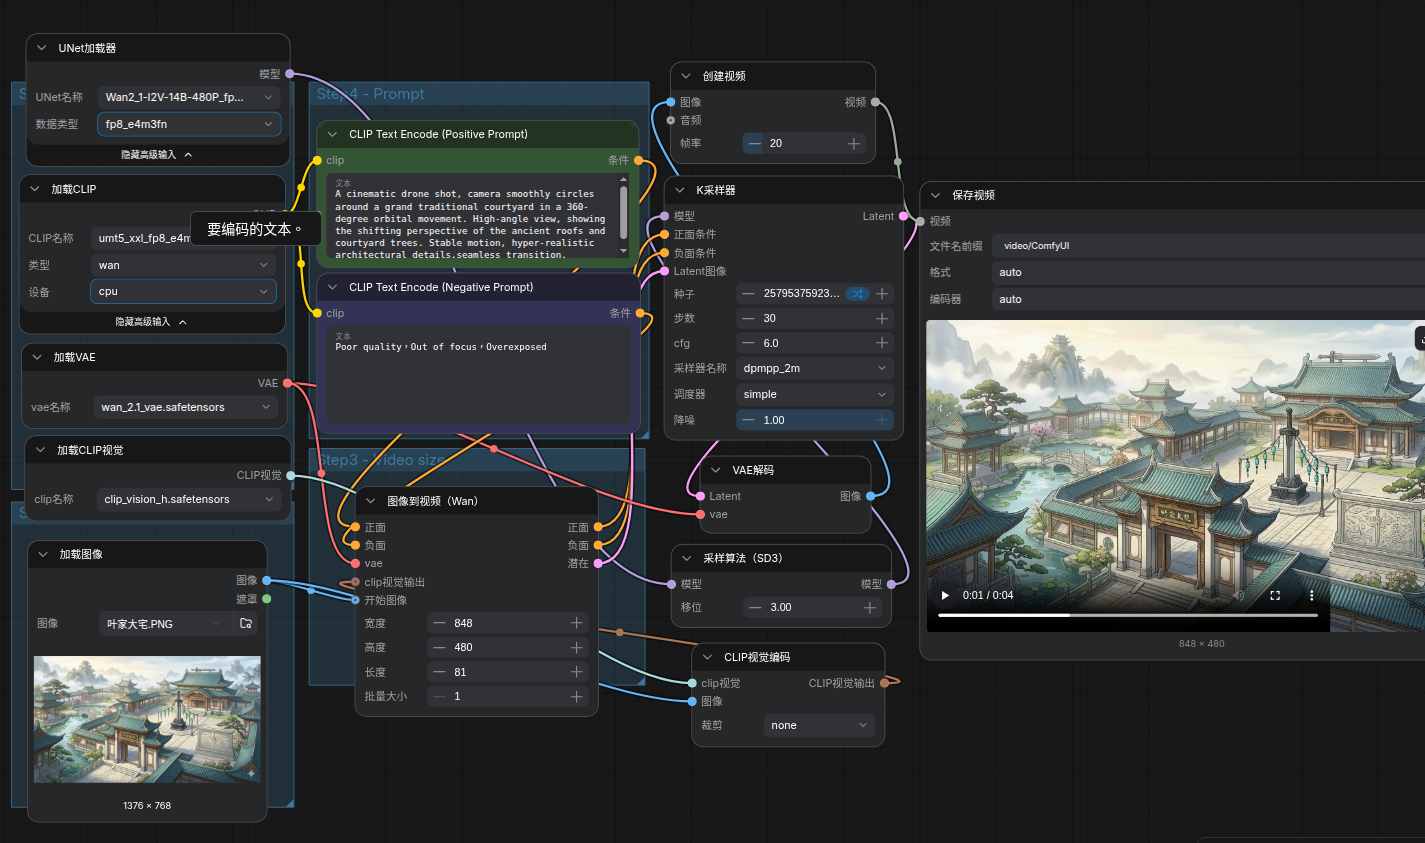
Task: Open the 调度器 simple dropdown
Action: point(814,394)
